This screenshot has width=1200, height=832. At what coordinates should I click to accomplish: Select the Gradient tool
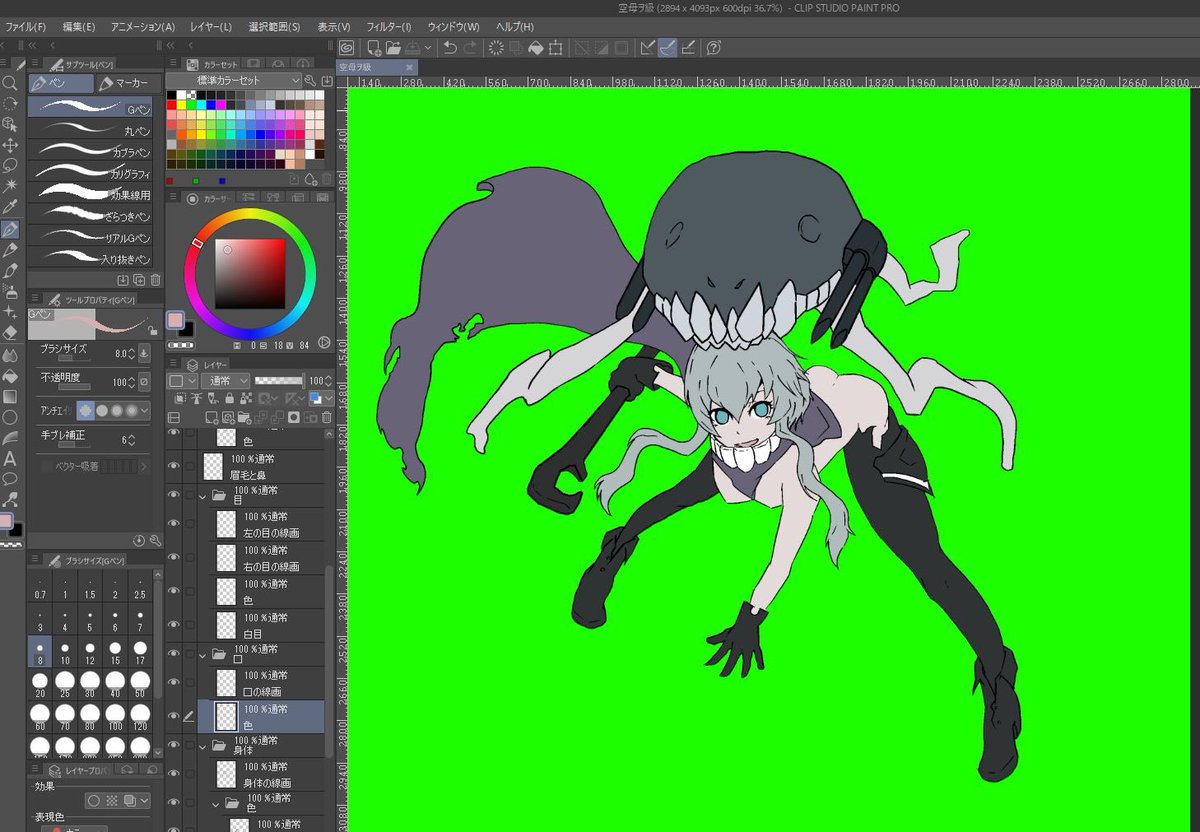[x=10, y=397]
